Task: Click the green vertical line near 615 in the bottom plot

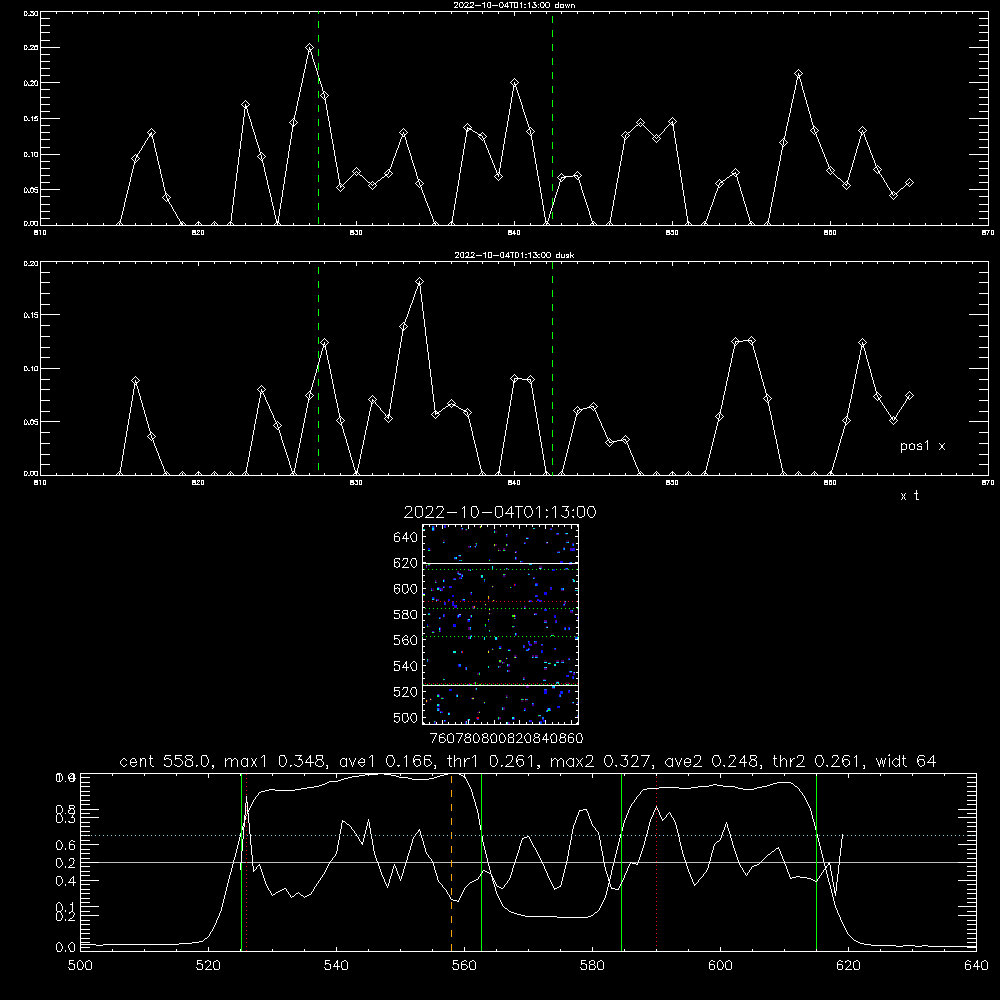Action: (x=816, y=862)
